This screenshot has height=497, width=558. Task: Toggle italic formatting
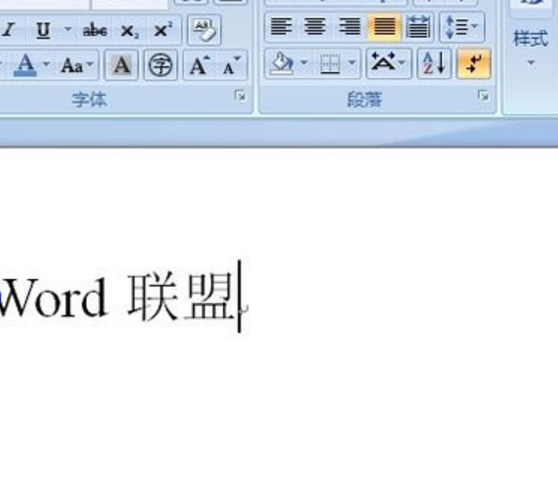pos(9,30)
